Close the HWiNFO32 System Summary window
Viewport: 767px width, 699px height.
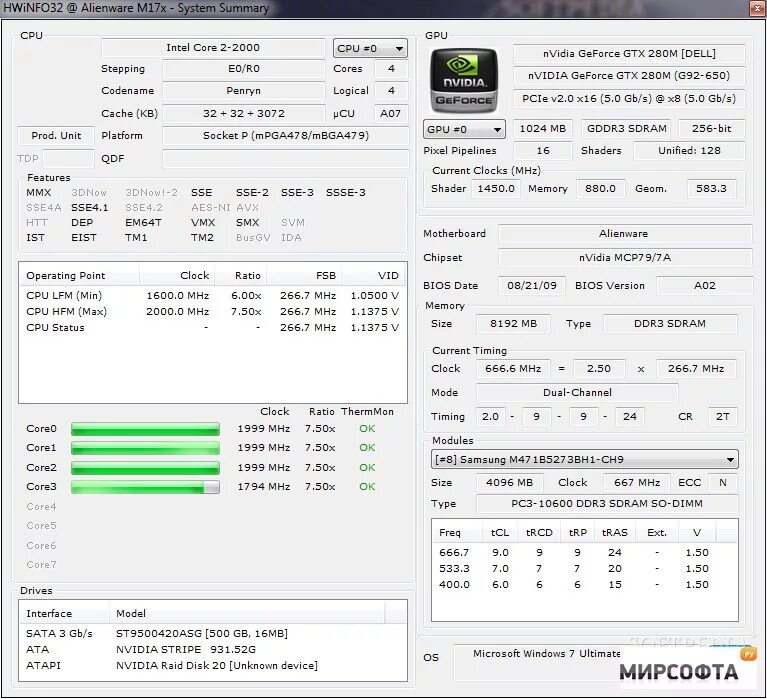click(x=757, y=9)
